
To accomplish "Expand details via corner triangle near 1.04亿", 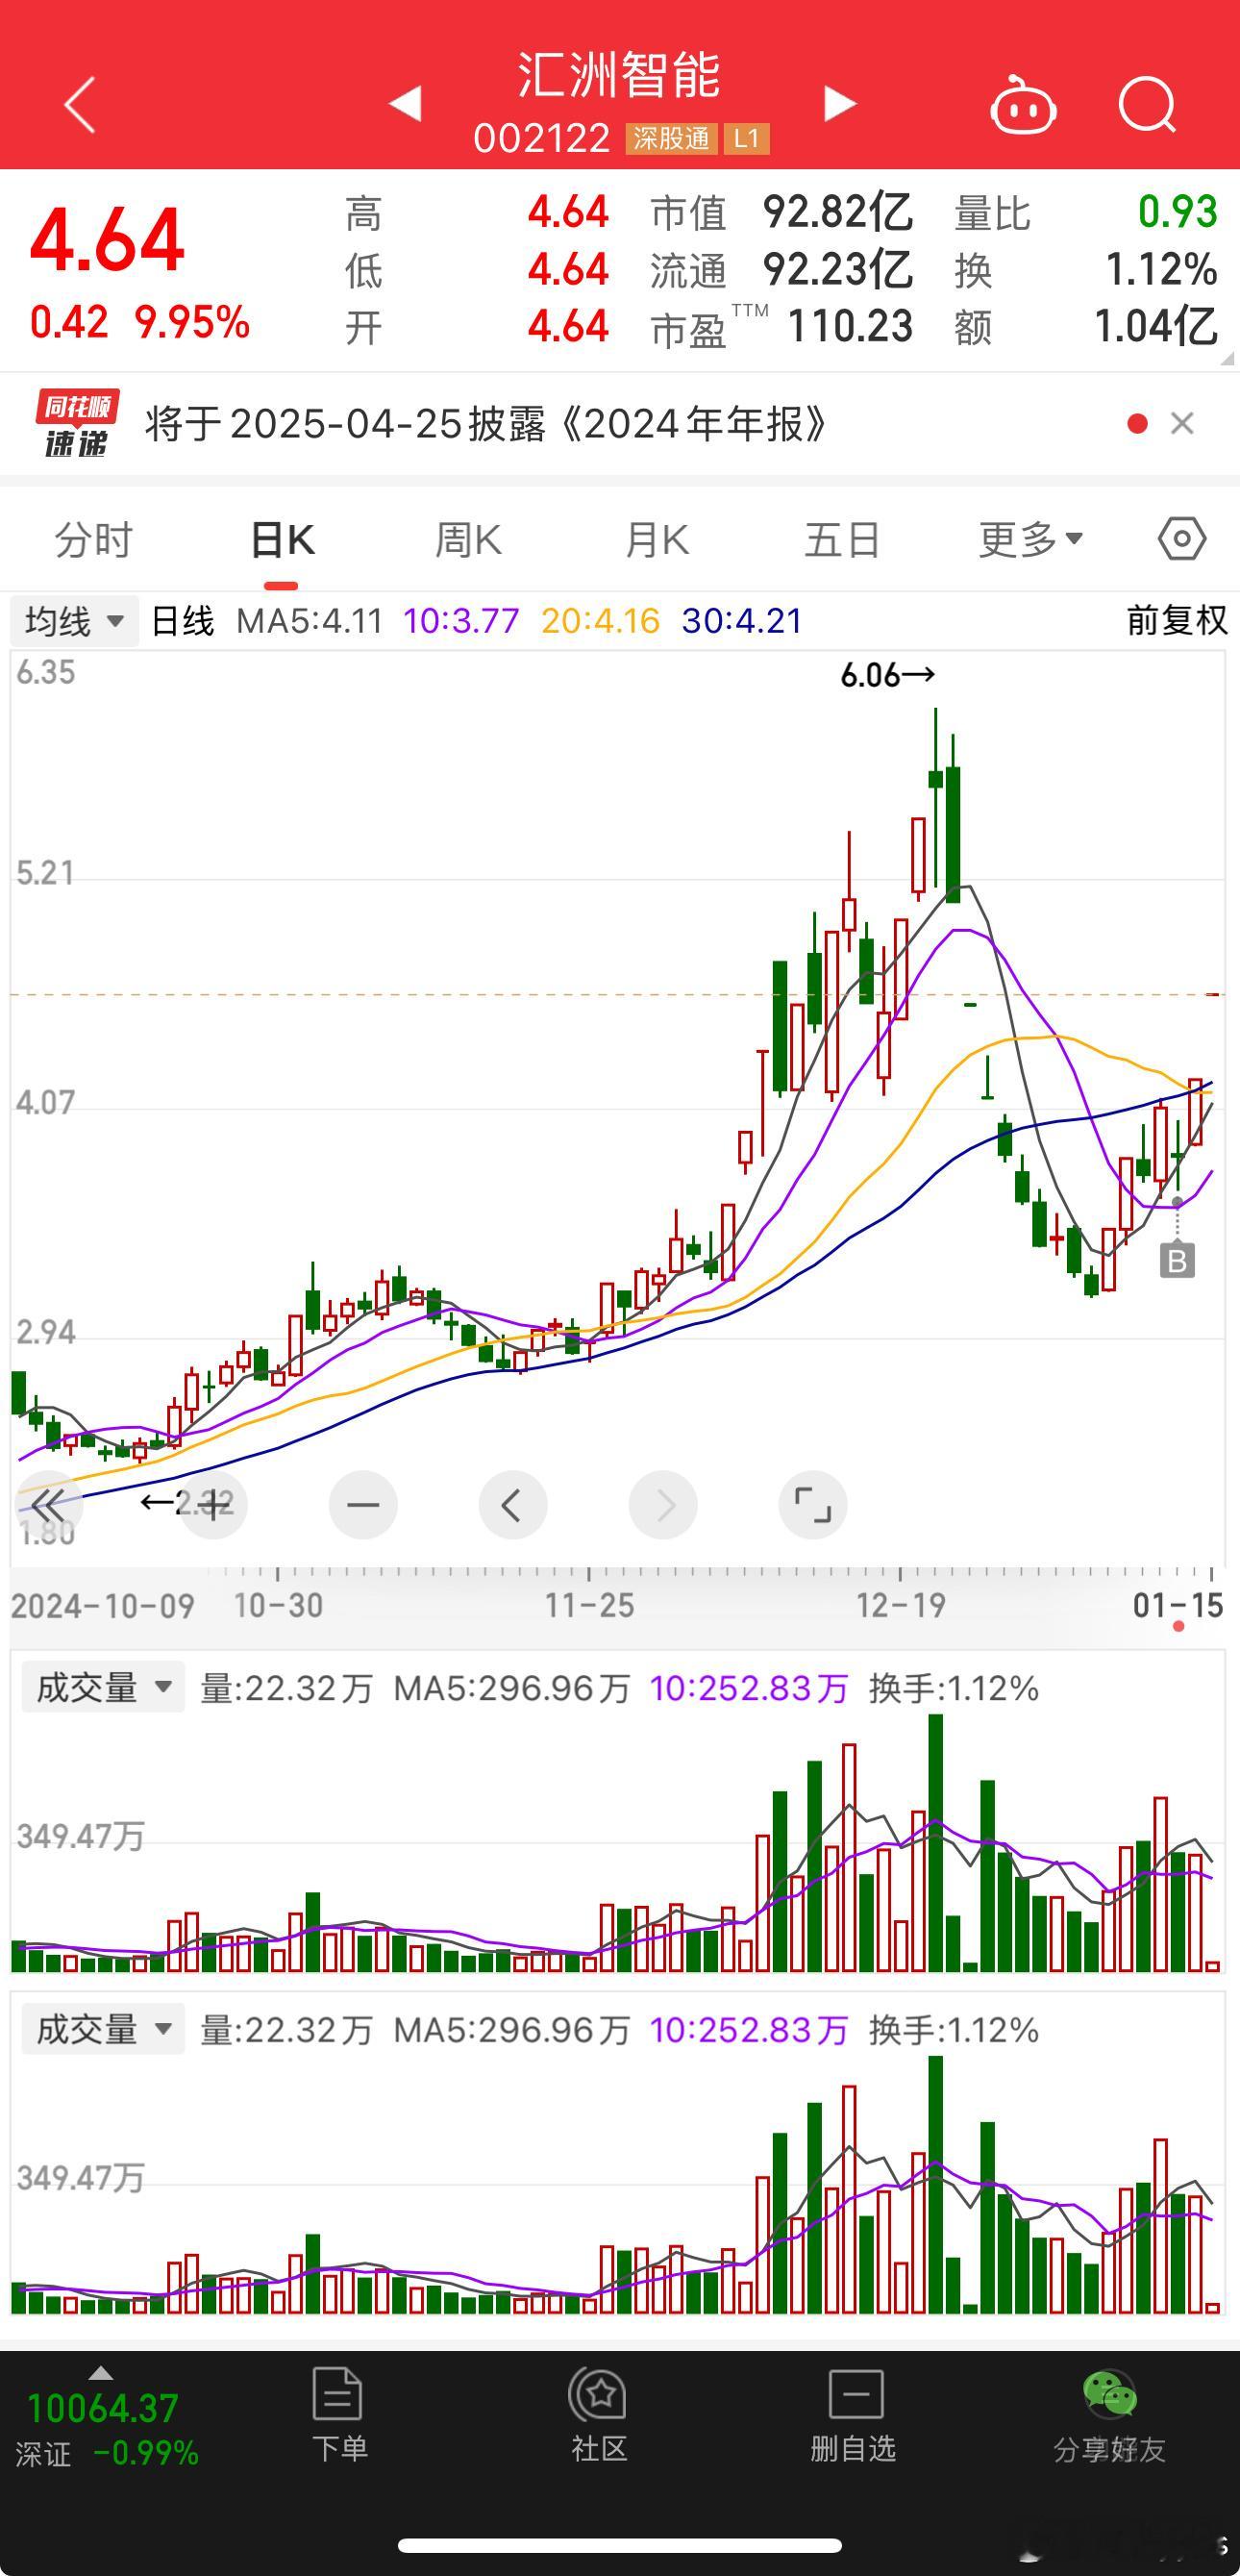I will (x=1227, y=357).
